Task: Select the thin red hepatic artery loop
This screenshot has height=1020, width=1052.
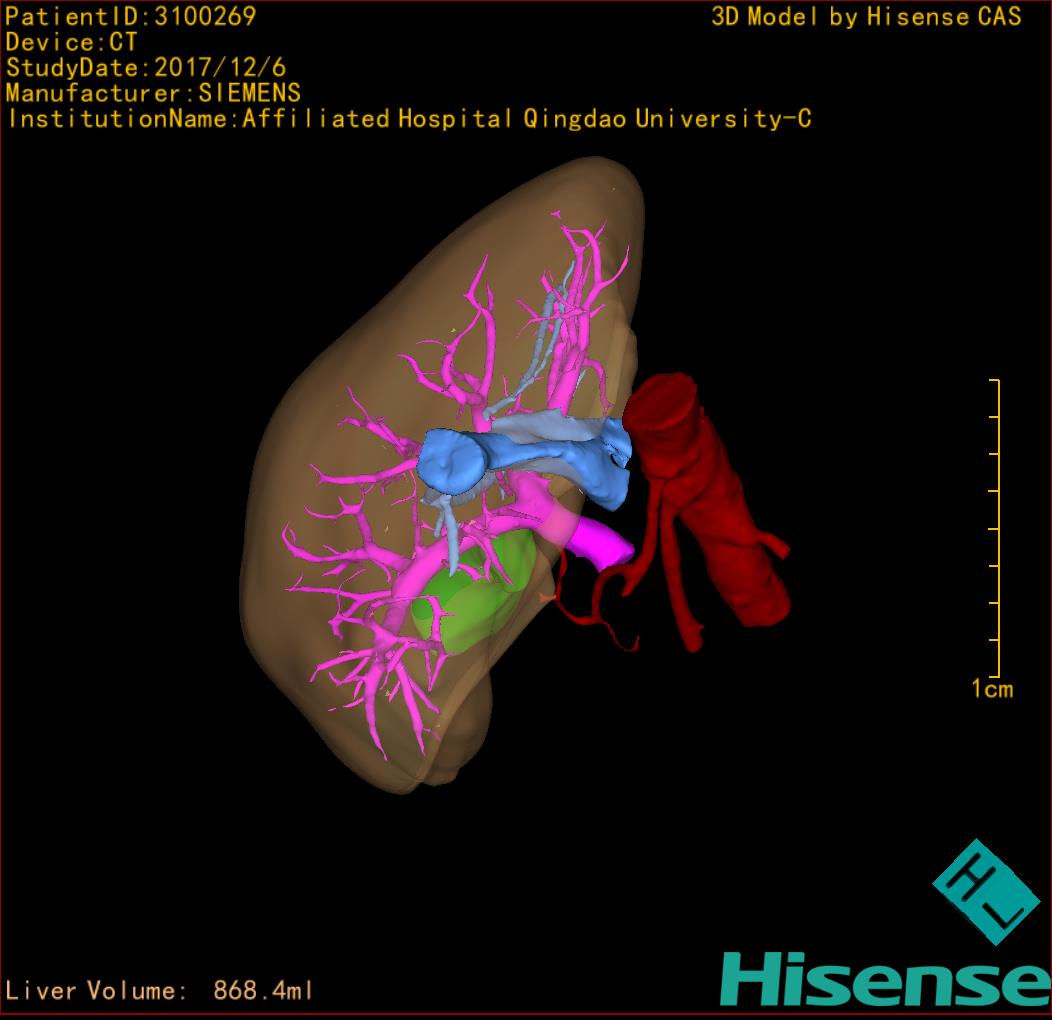Action: point(598,618)
